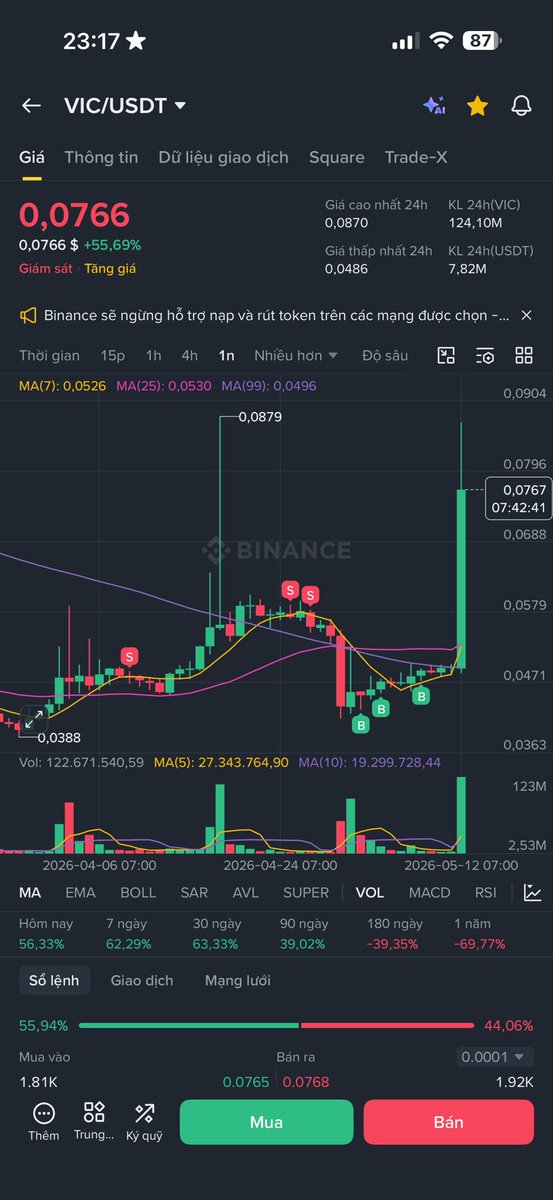
Task: Go back with the left arrow
Action: pyautogui.click(x=31, y=106)
